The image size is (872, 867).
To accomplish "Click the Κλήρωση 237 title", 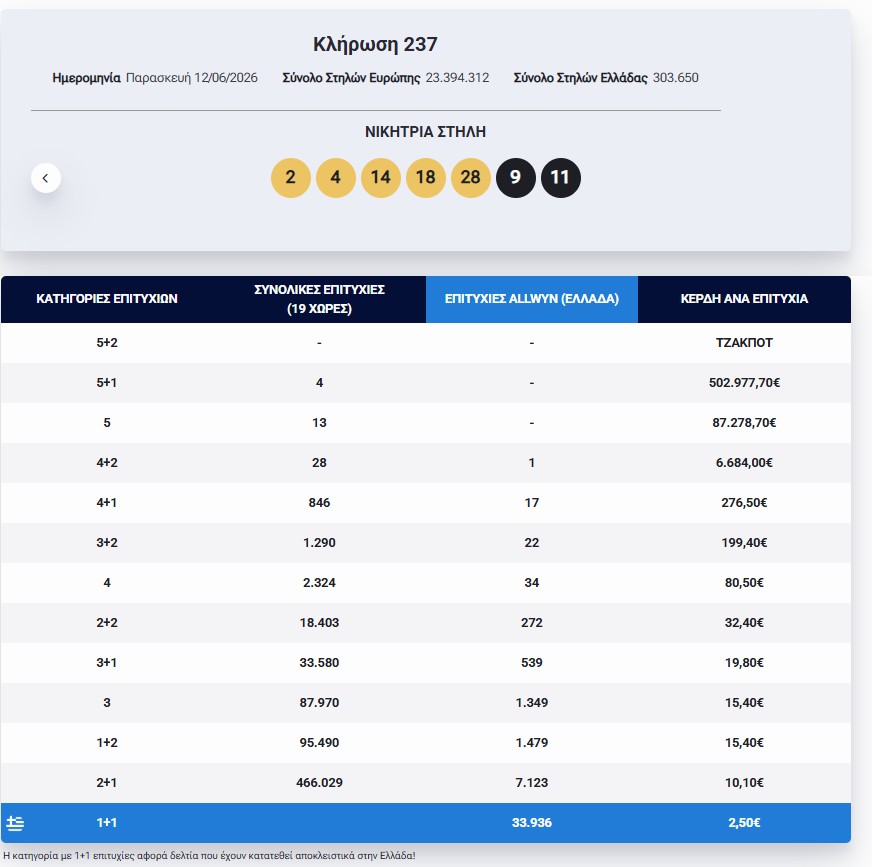I will (375, 44).
